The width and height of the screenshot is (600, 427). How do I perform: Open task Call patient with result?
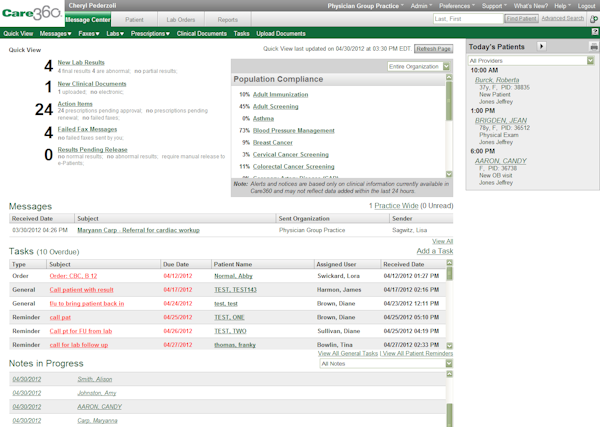click(x=82, y=290)
